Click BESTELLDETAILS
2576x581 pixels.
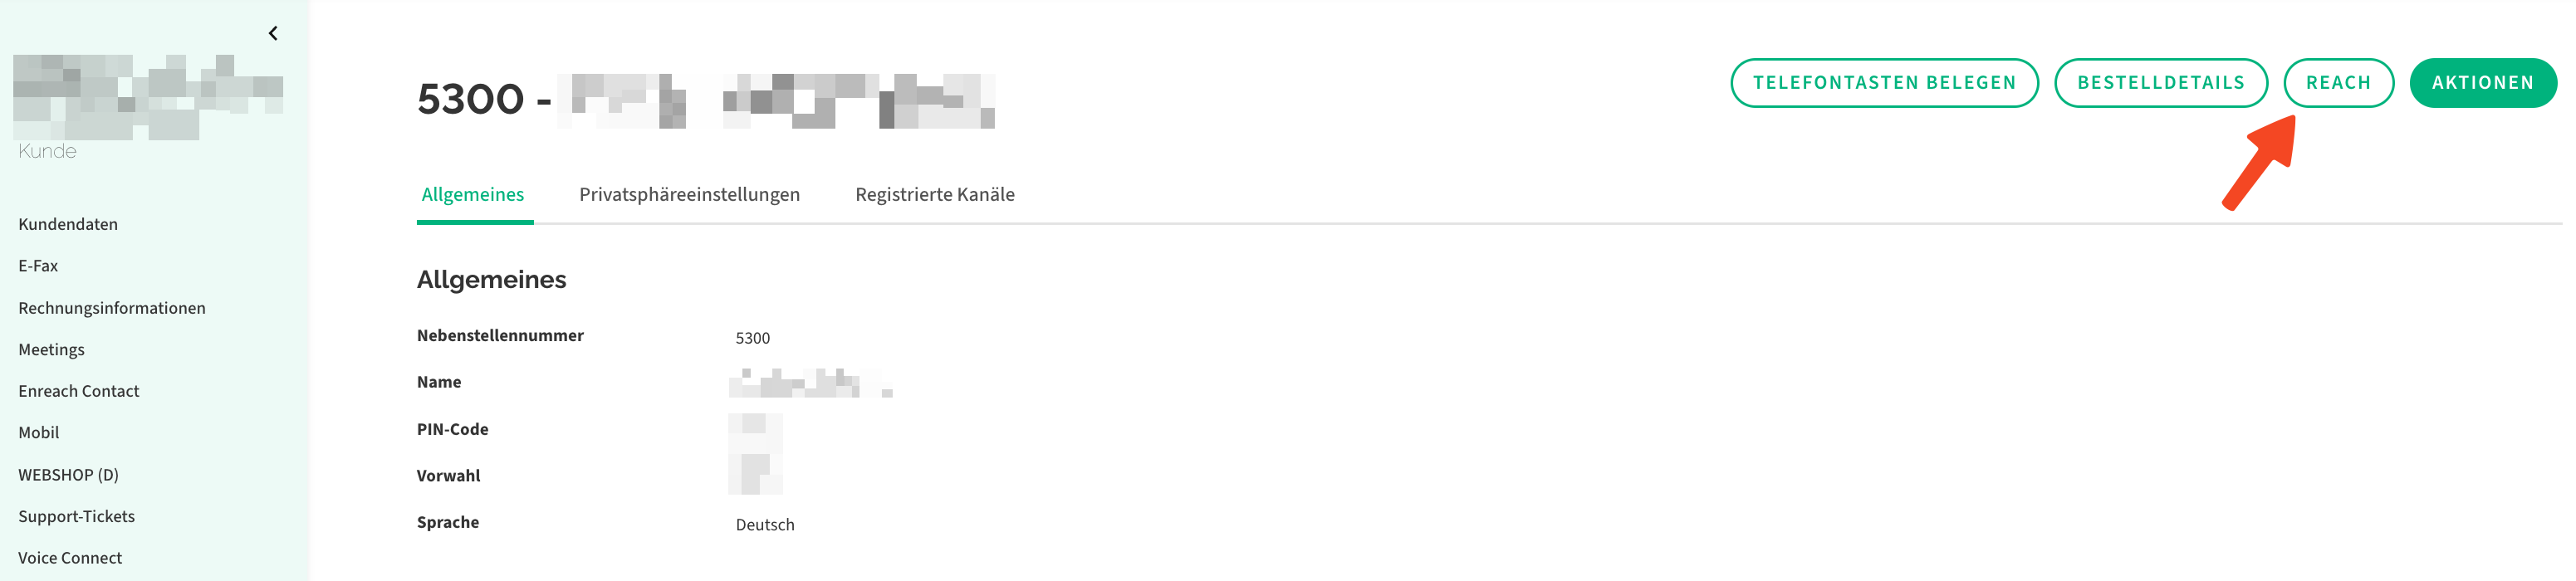click(2161, 82)
